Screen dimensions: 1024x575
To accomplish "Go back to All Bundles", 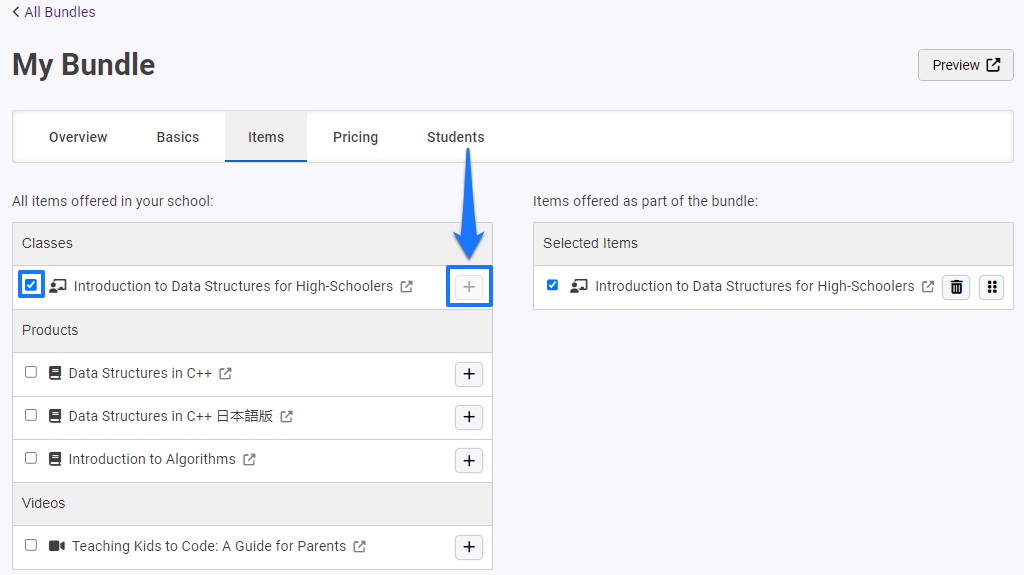I will click(x=54, y=12).
